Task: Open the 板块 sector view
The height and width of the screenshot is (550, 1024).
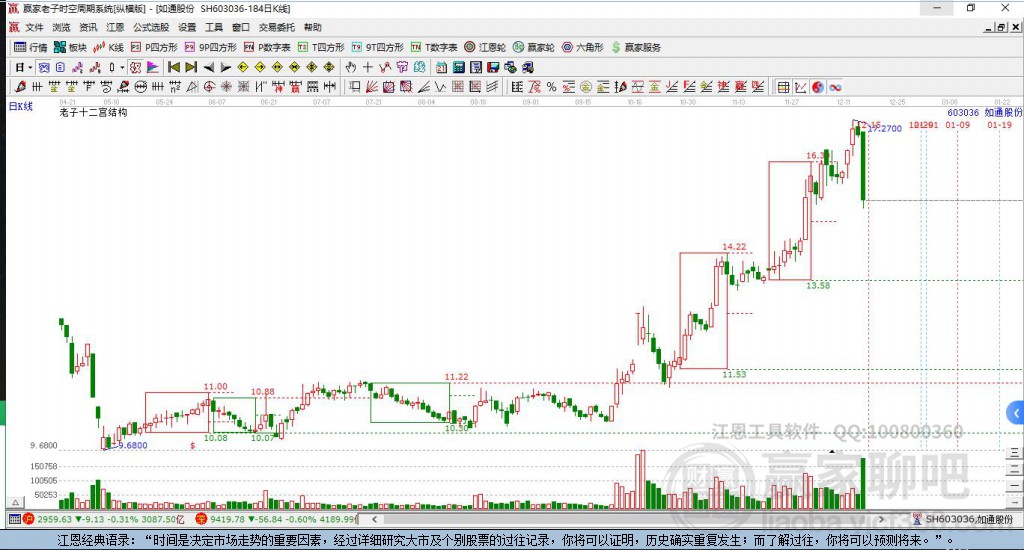Action: click(x=71, y=47)
